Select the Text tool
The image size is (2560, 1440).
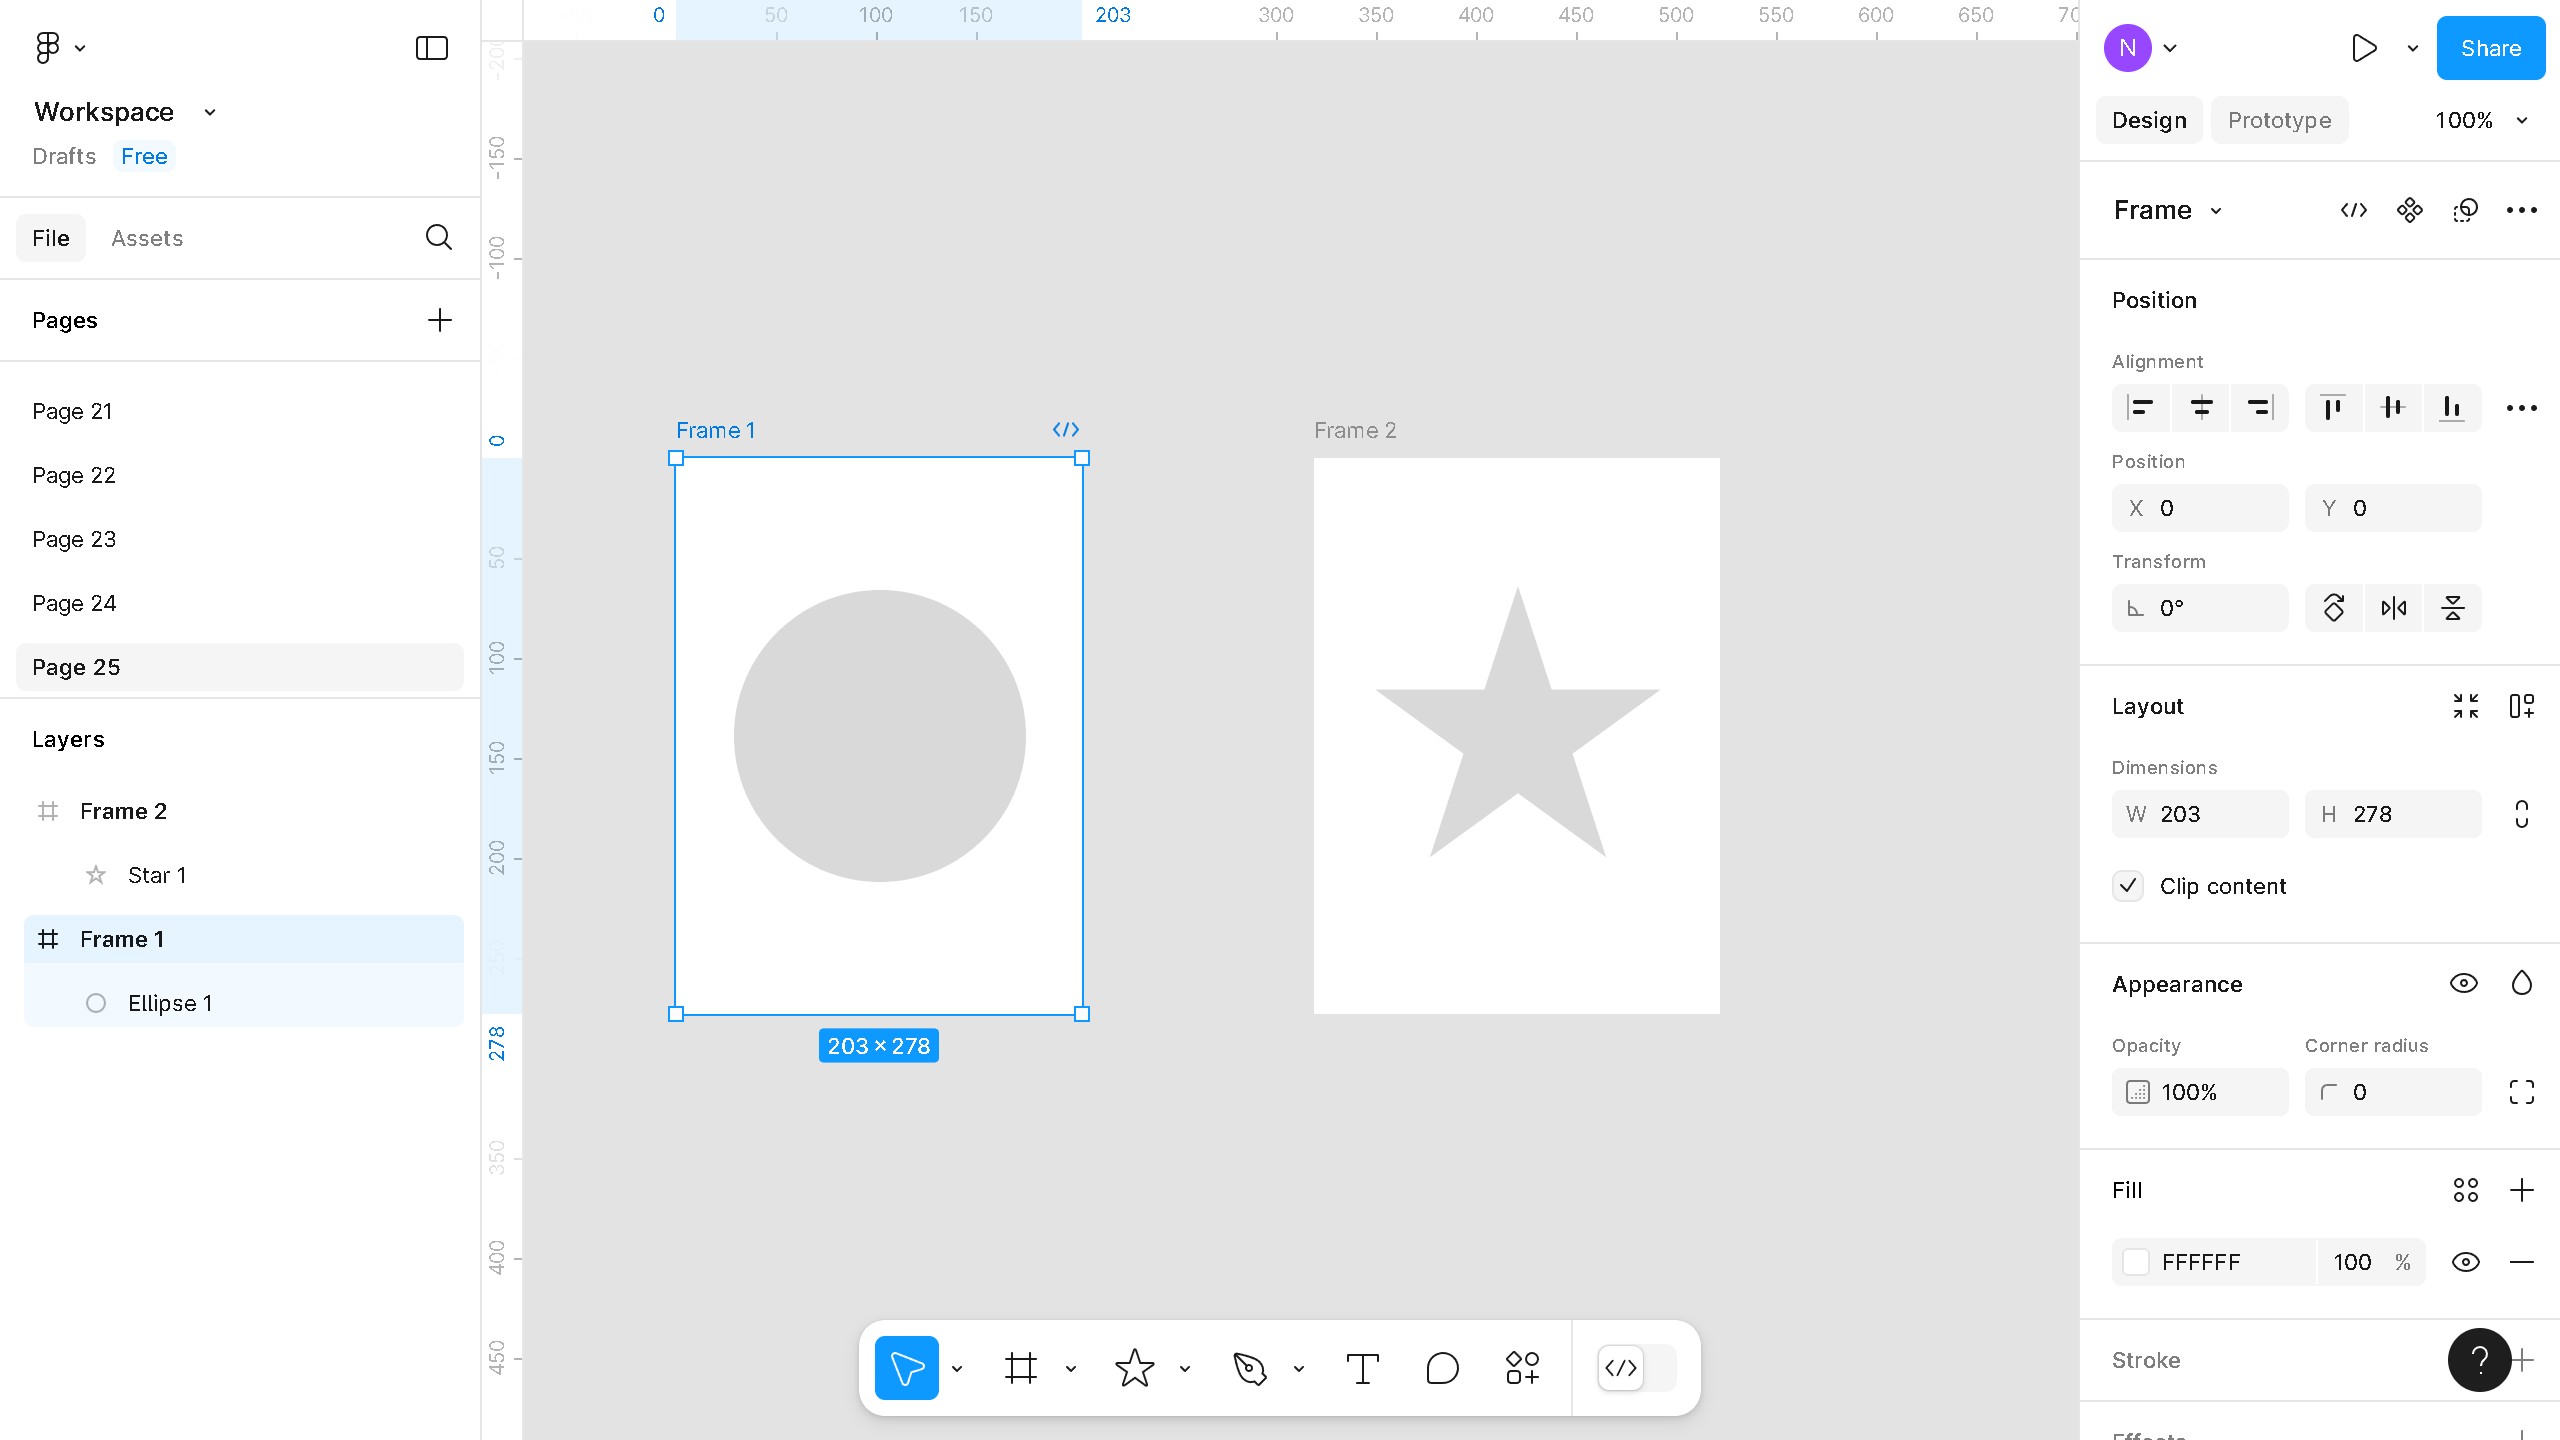pos(1362,1368)
